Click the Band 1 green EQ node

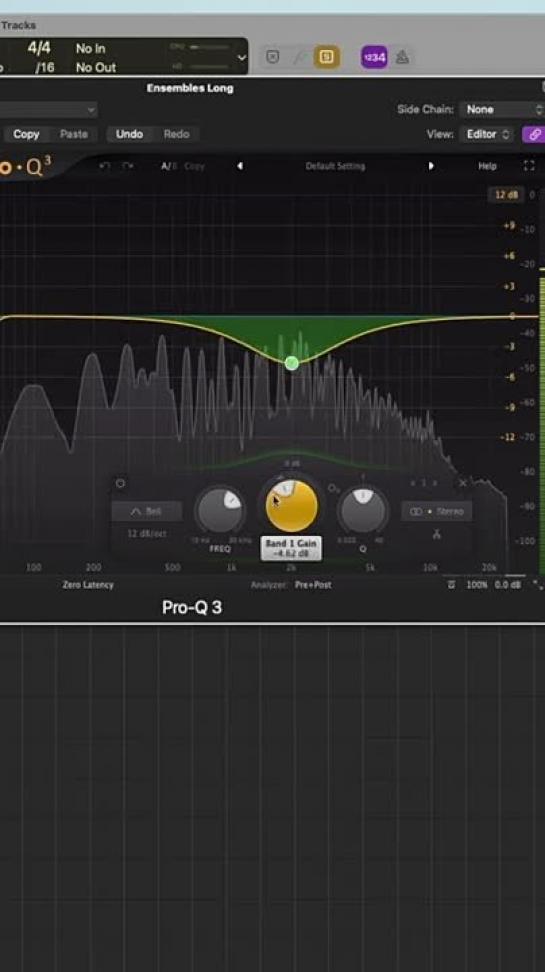point(291,363)
